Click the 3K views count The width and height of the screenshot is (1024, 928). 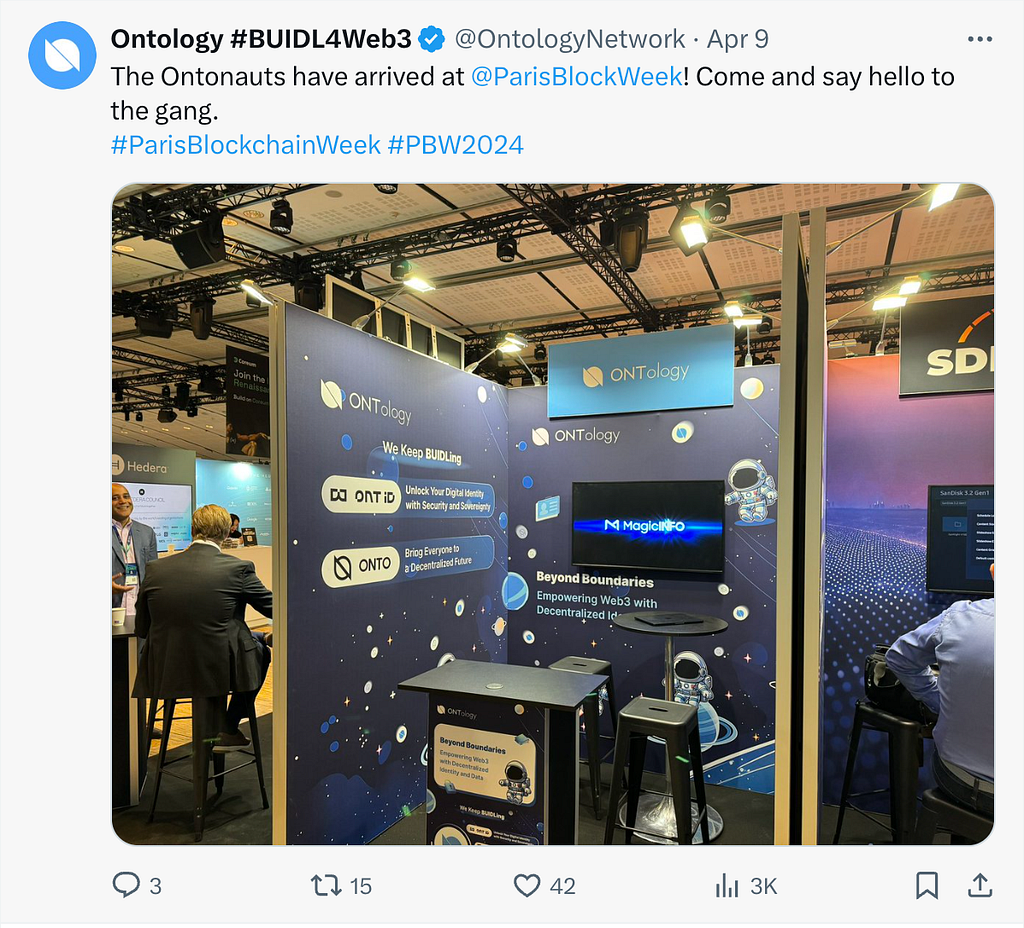pyautogui.click(x=763, y=886)
